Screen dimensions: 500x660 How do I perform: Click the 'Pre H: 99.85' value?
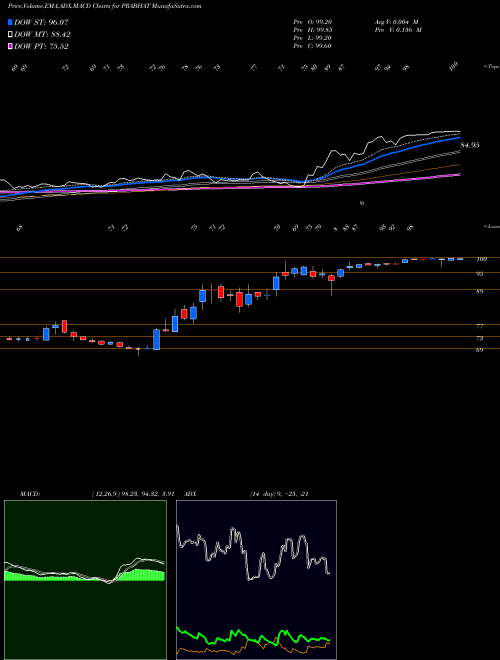tap(313, 30)
